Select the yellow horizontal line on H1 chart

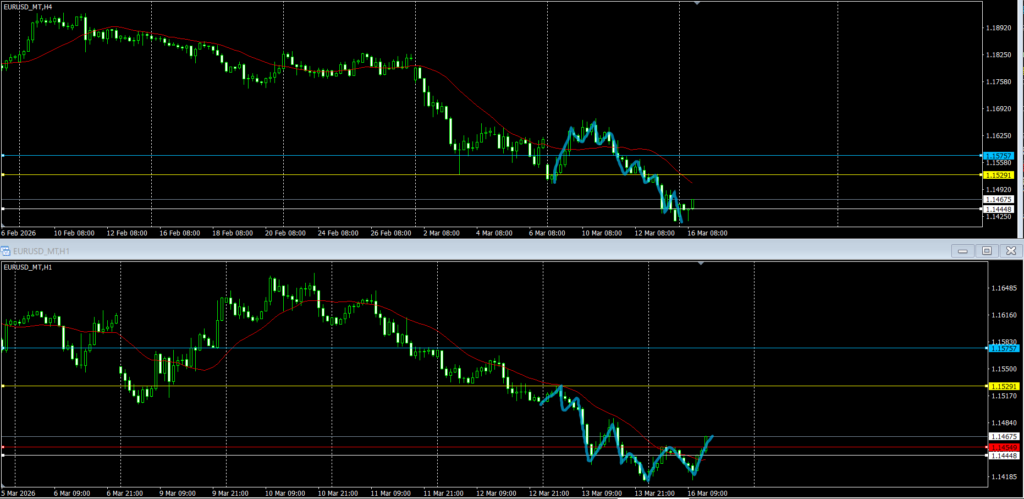click(x=300, y=386)
